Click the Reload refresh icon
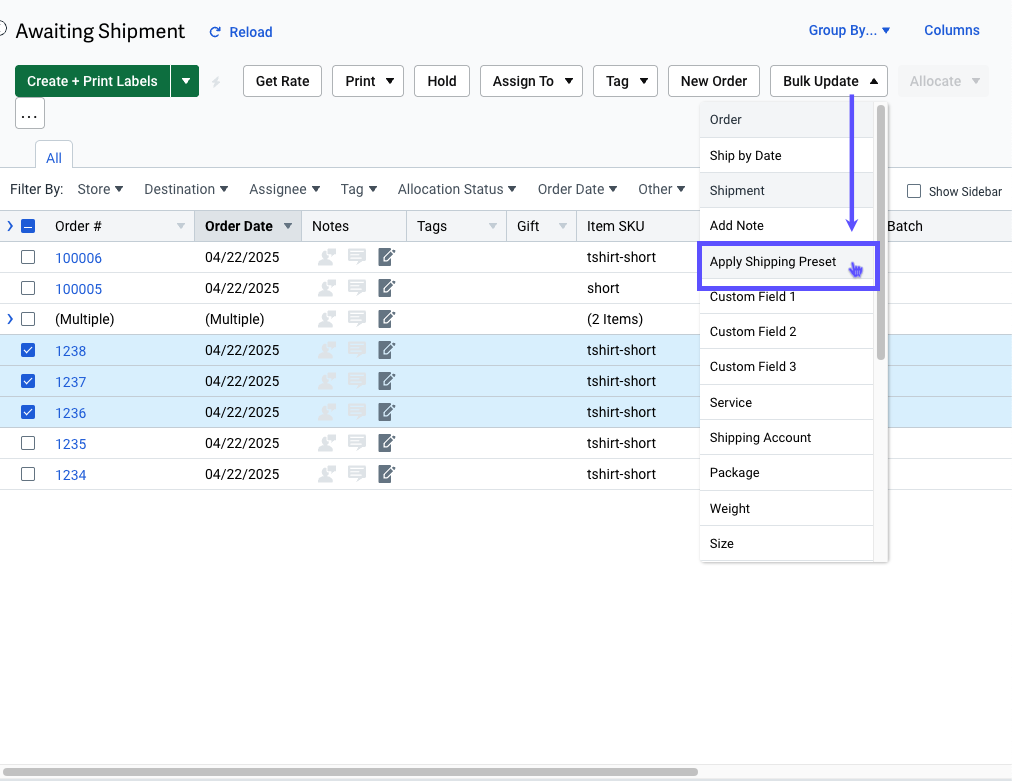1012x781 pixels. pos(216,32)
